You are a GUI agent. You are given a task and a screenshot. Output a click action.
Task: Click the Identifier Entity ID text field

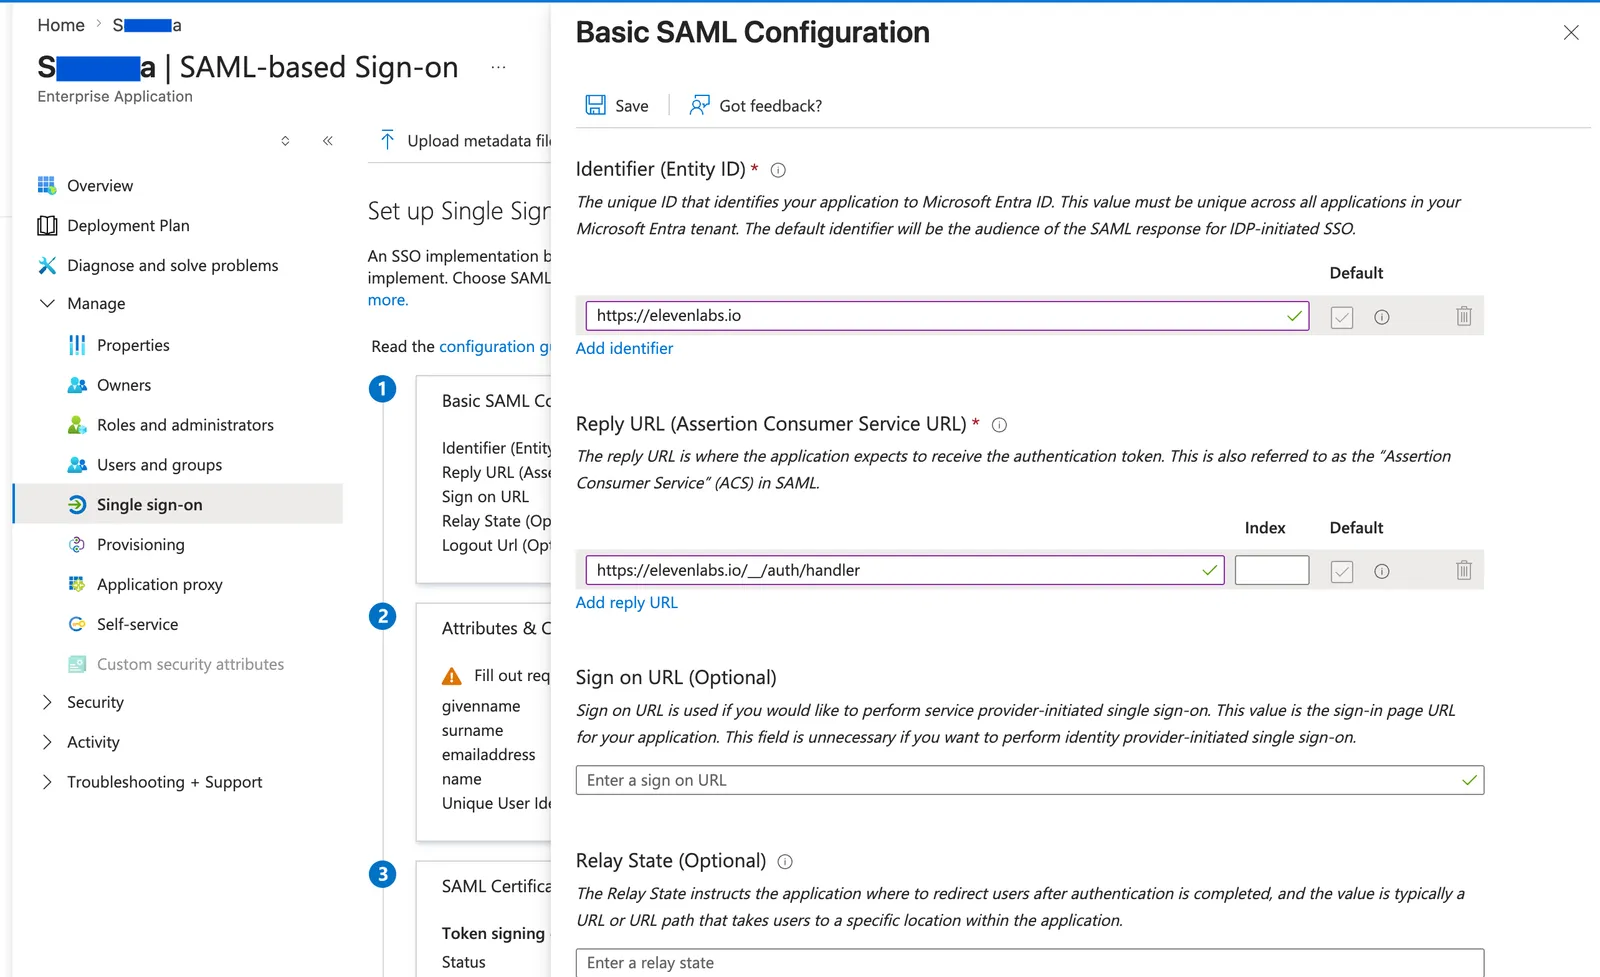[947, 316]
